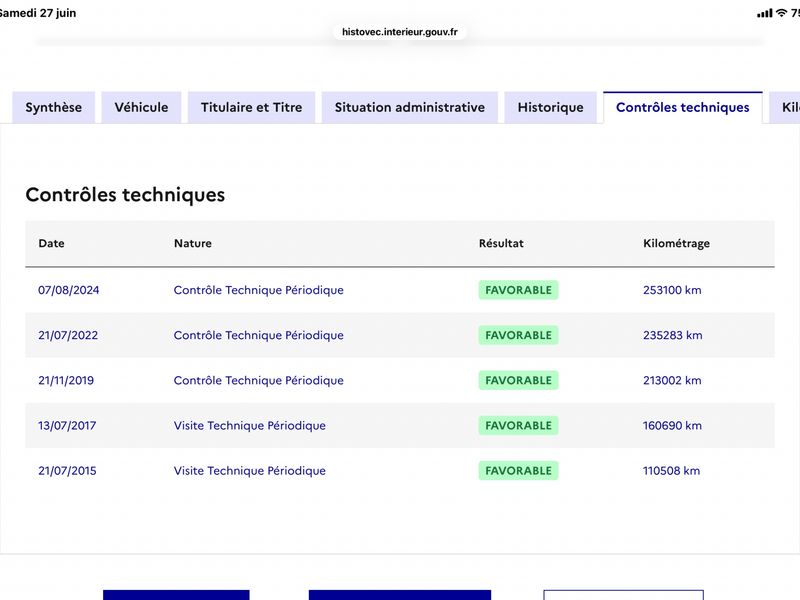This screenshot has height=600, width=800.
Task: Click the FAVORABLE badge for 21/11/2019
Action: pyautogui.click(x=518, y=380)
